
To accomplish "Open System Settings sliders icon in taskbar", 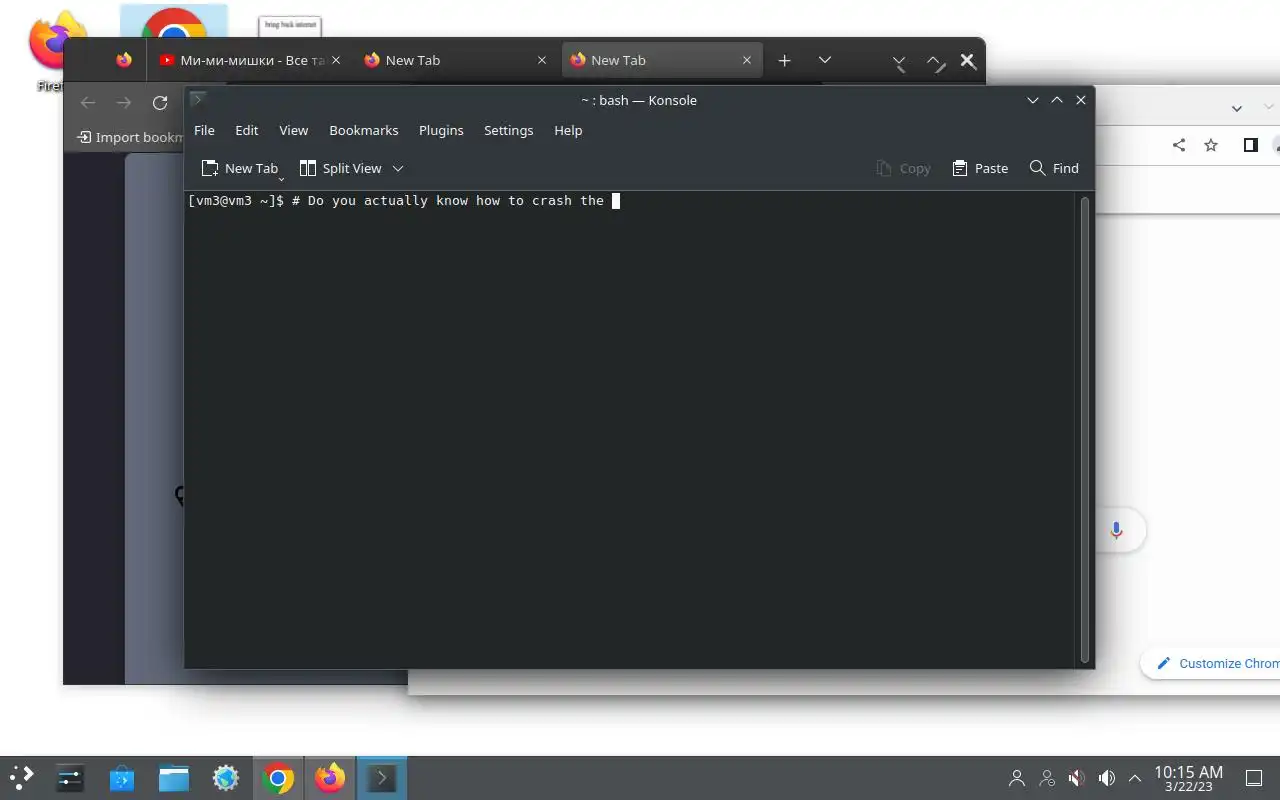I will pyautogui.click(x=70, y=778).
